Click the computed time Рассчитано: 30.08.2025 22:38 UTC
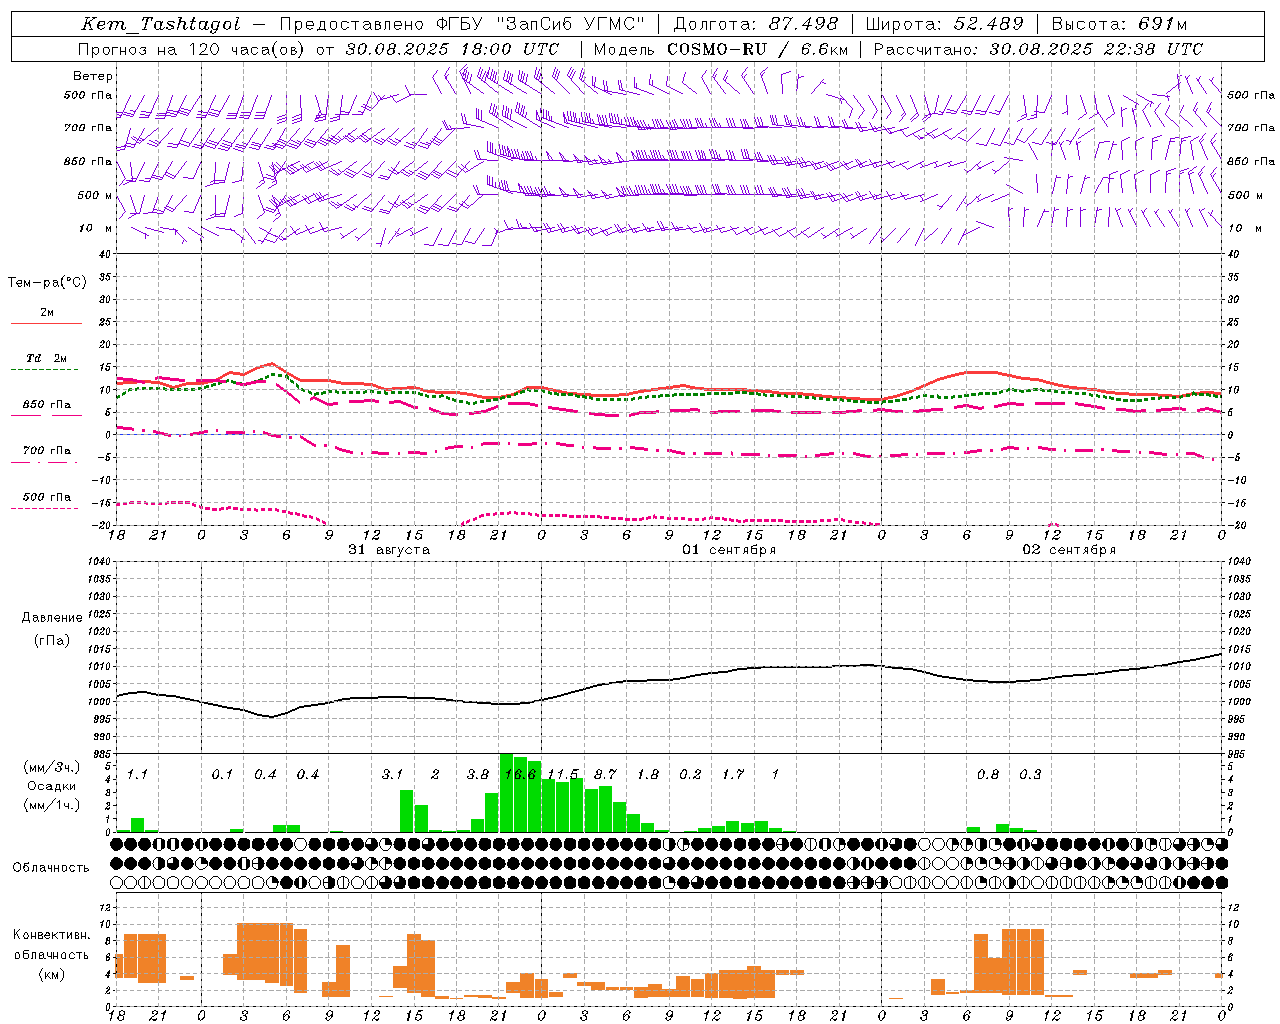 tap(1038, 49)
